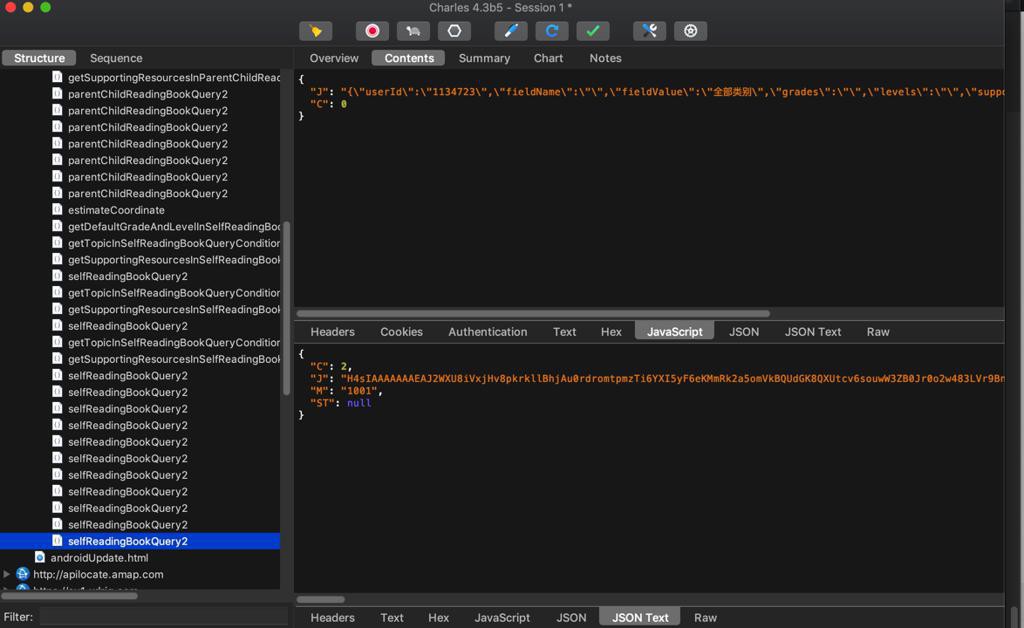The height and width of the screenshot is (628, 1024).
Task: Click the Compose pen icon in toolbar
Action: coord(510,31)
